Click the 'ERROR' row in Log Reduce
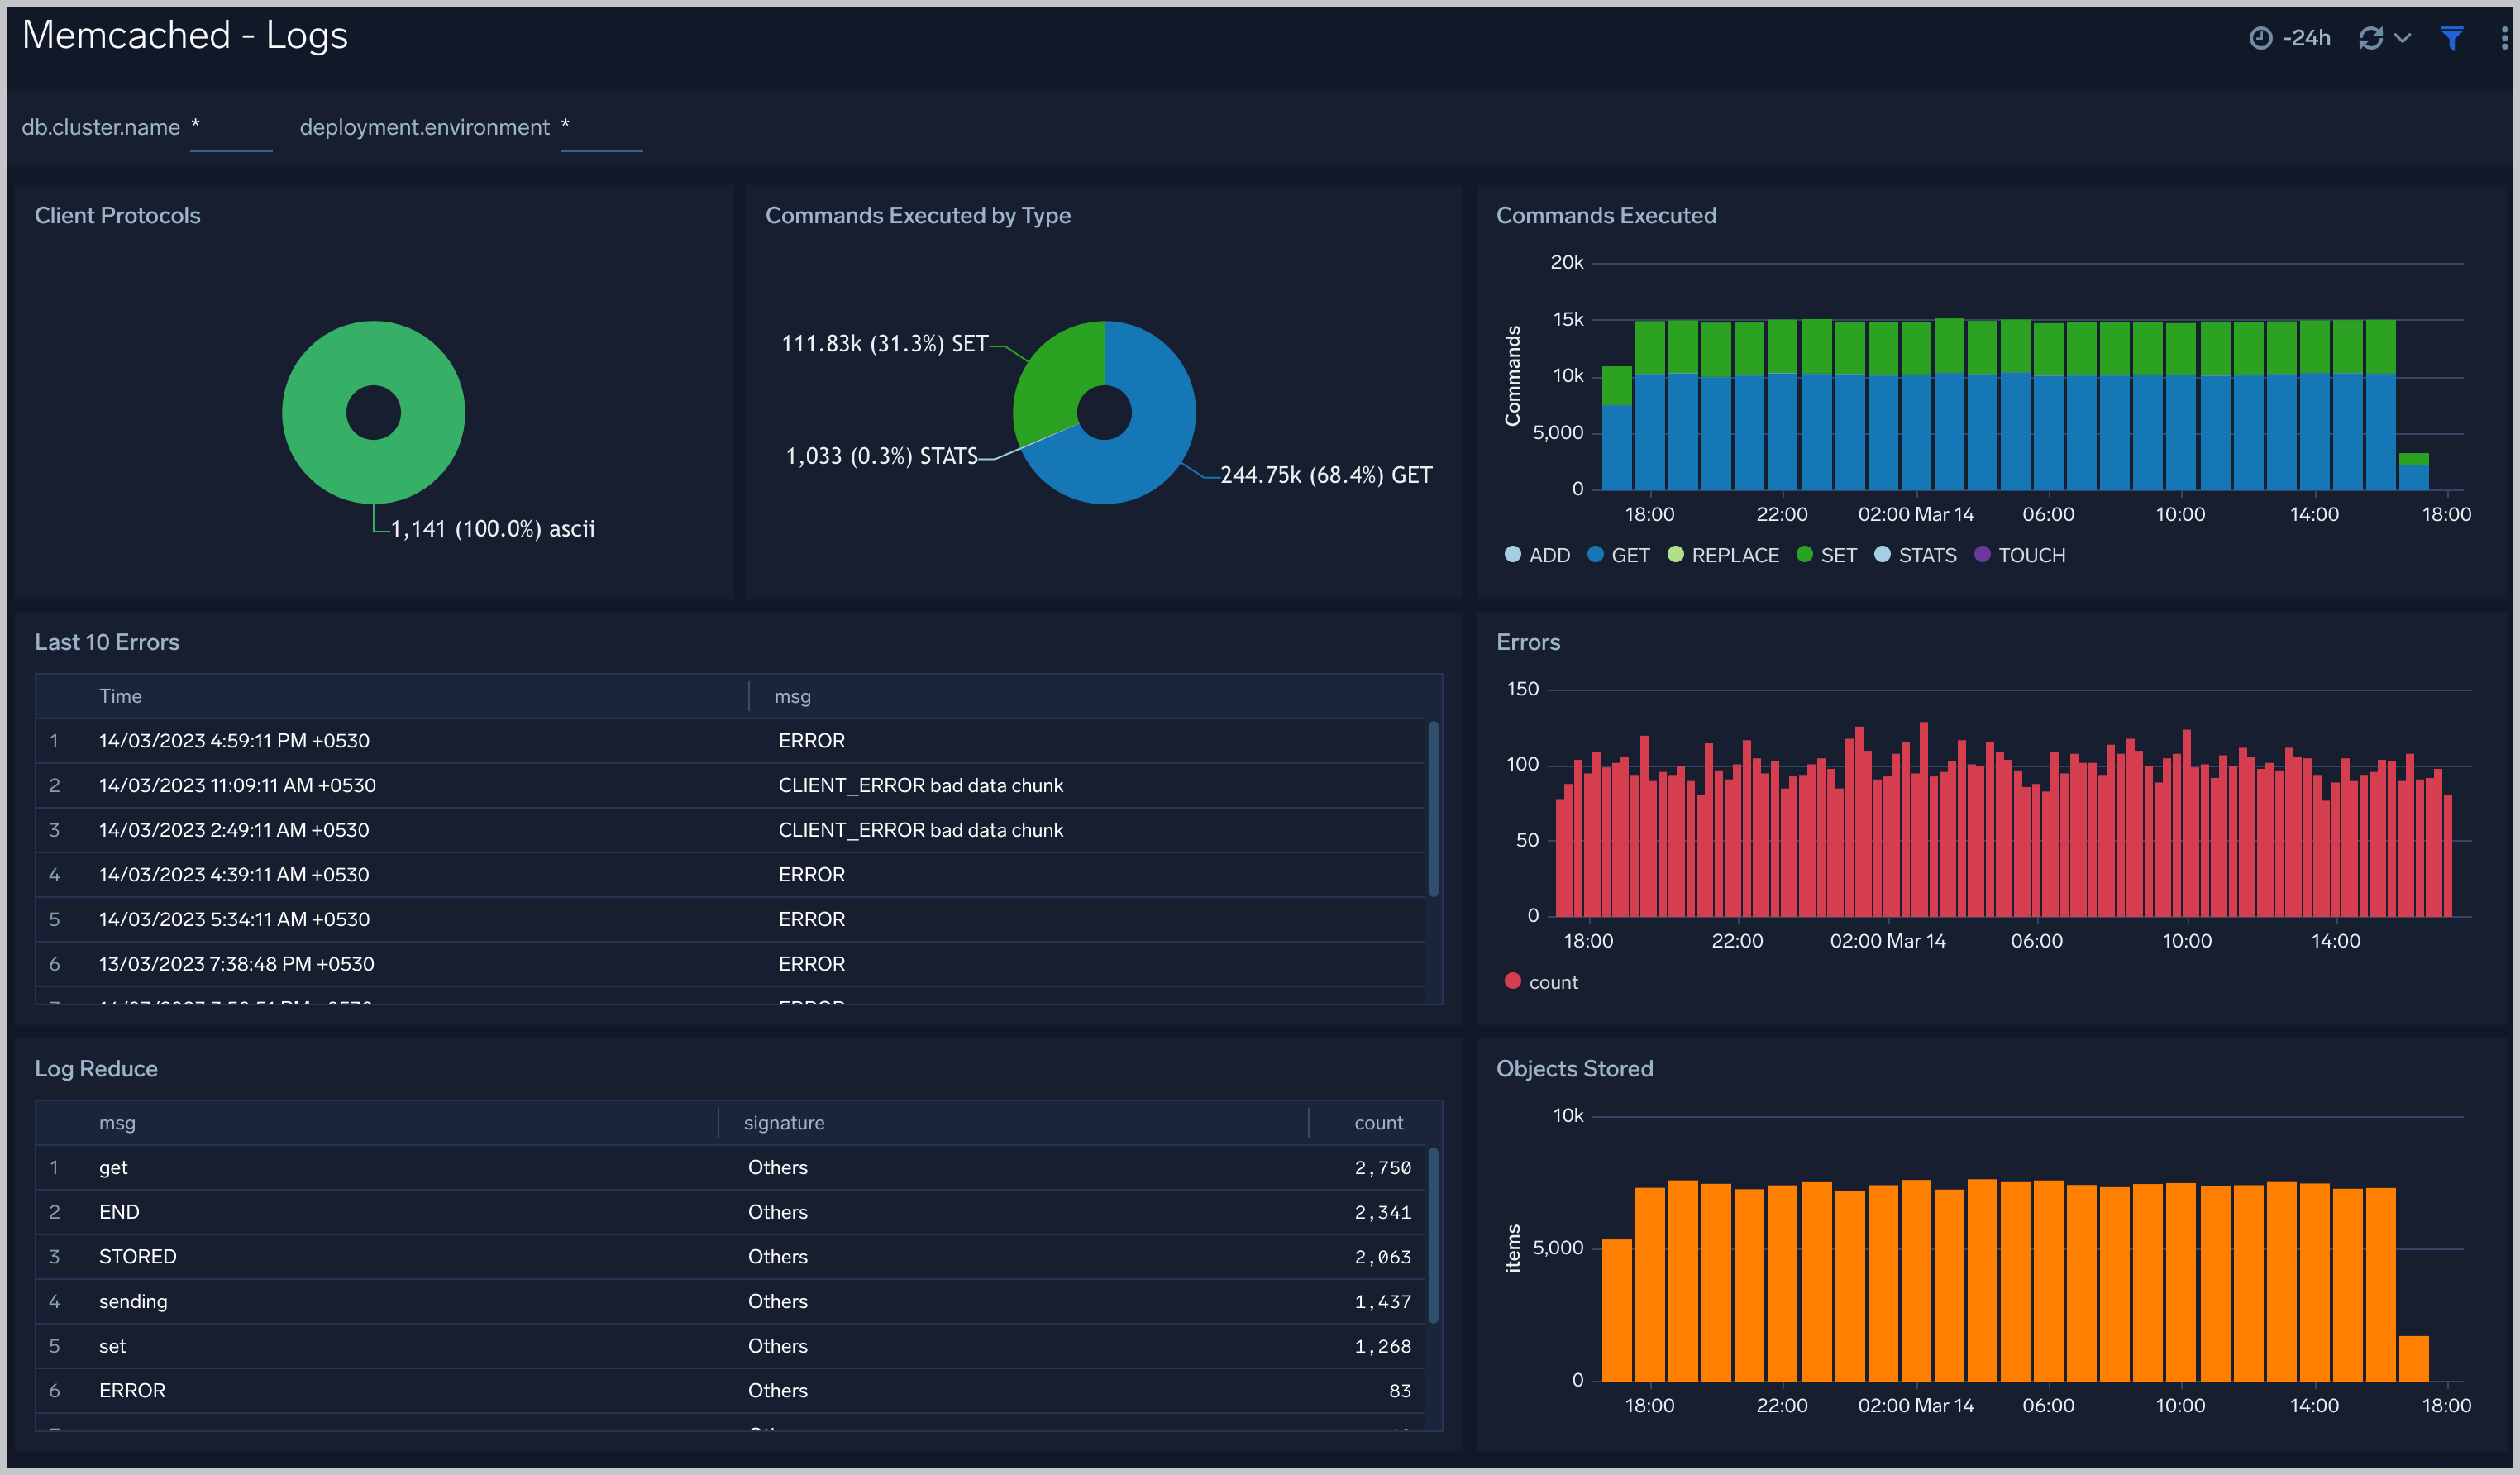The width and height of the screenshot is (2520, 1475). [x=731, y=1391]
